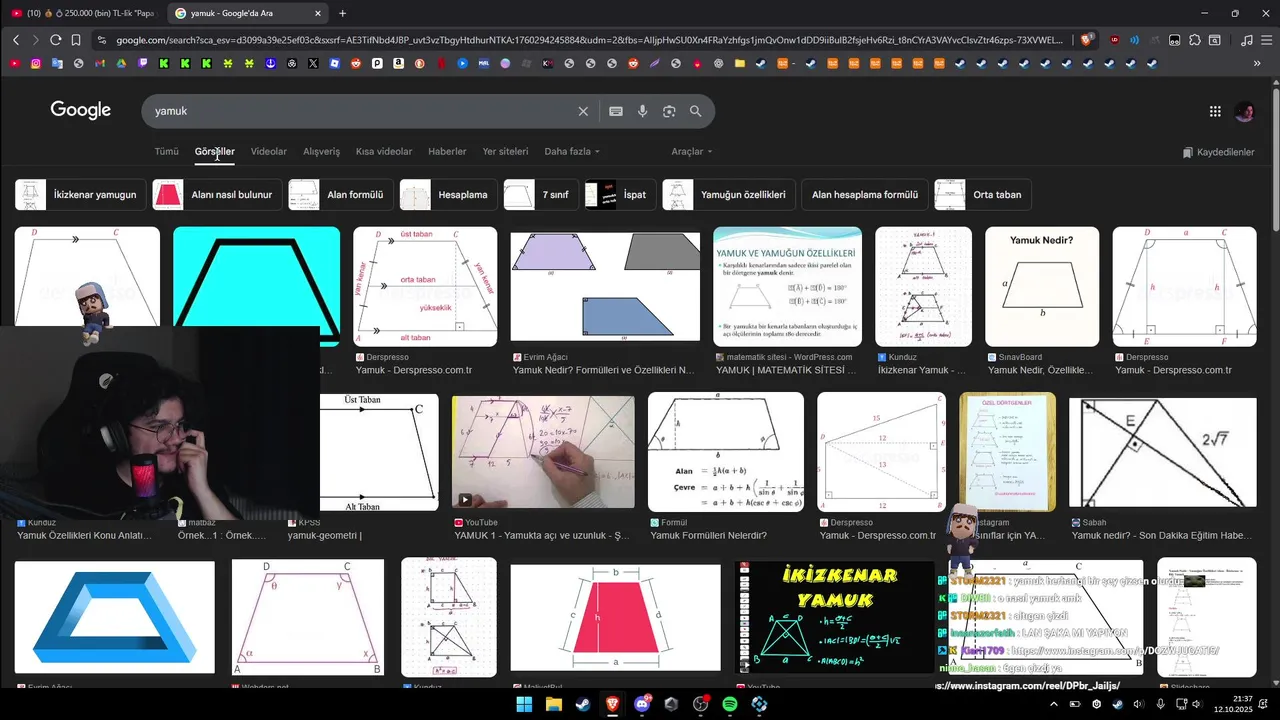Open the on-screen keyboard input tool
Screen dimensions: 1280x720
click(616, 111)
